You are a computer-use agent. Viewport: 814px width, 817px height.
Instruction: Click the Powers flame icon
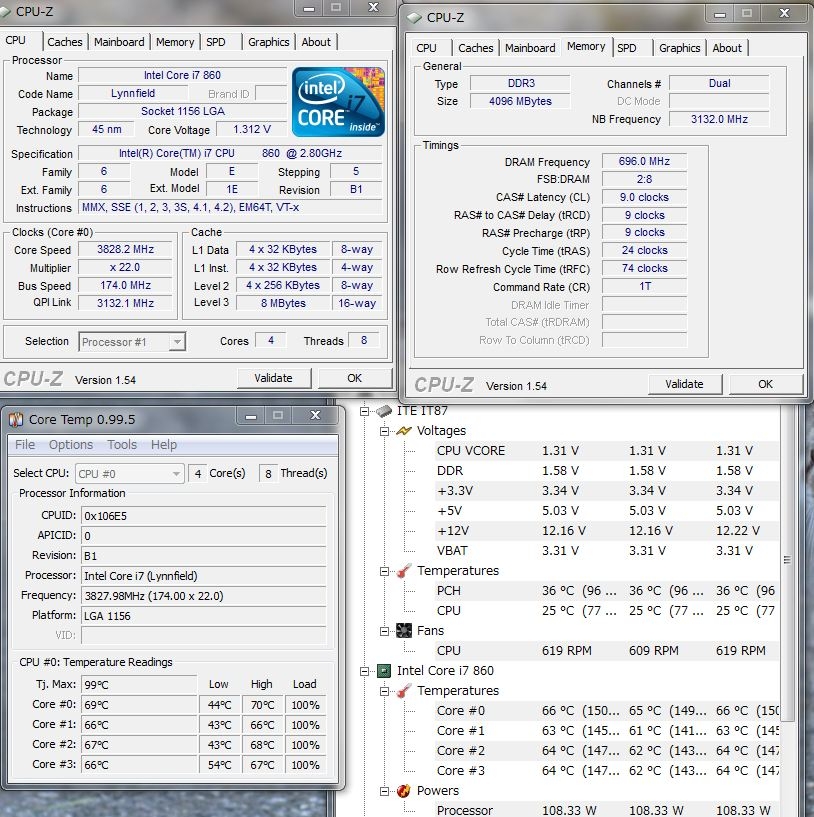pos(404,791)
